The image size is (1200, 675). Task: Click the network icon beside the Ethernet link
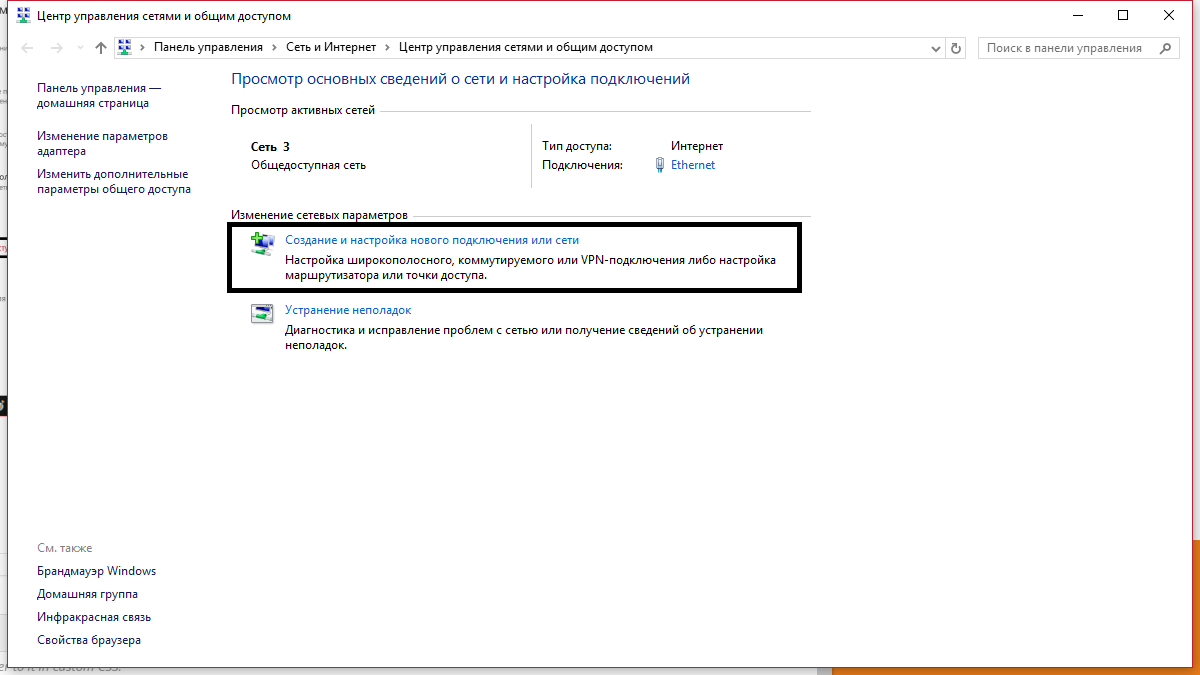pos(660,165)
